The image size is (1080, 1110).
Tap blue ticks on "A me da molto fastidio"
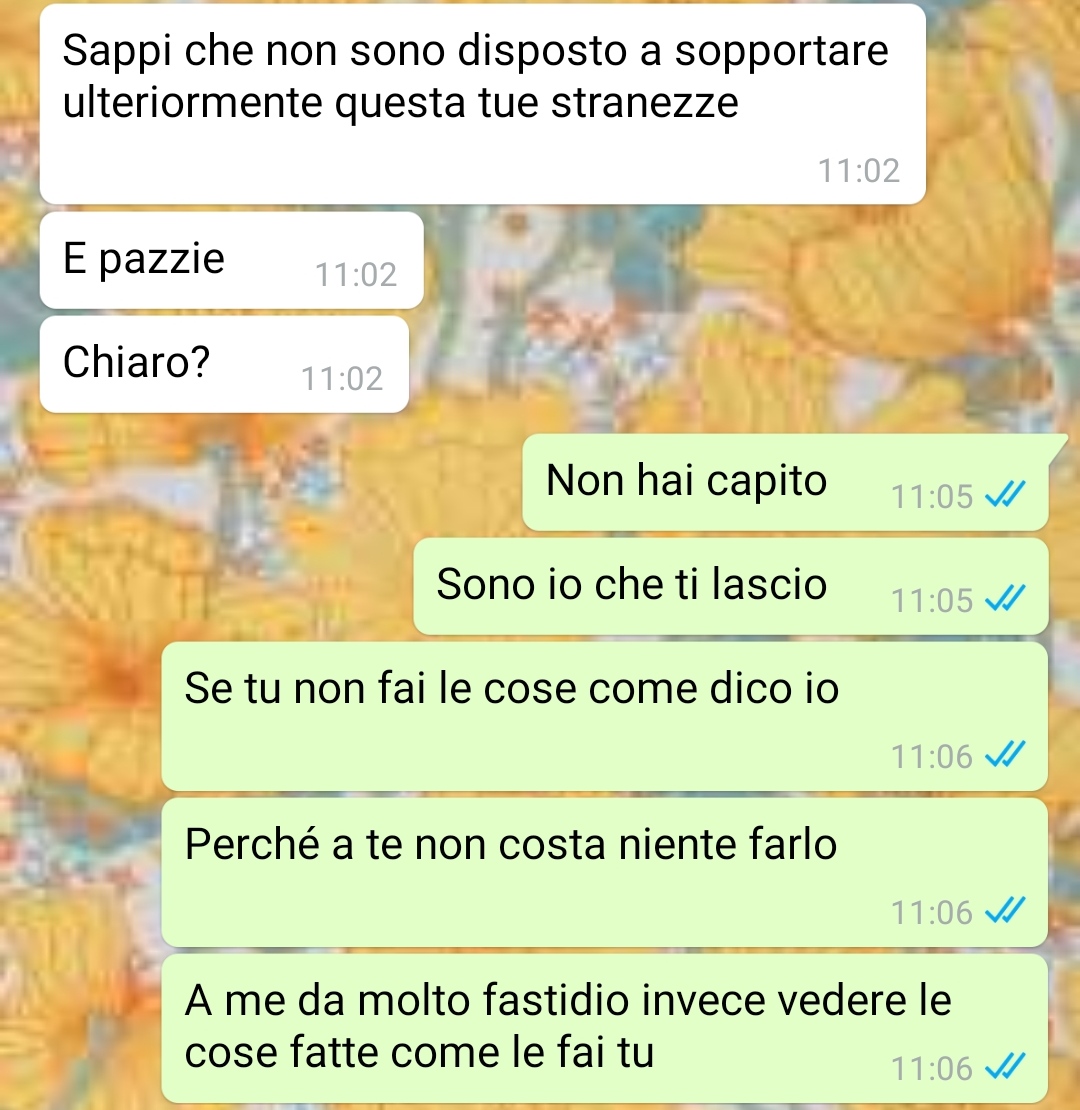click(x=1005, y=1067)
